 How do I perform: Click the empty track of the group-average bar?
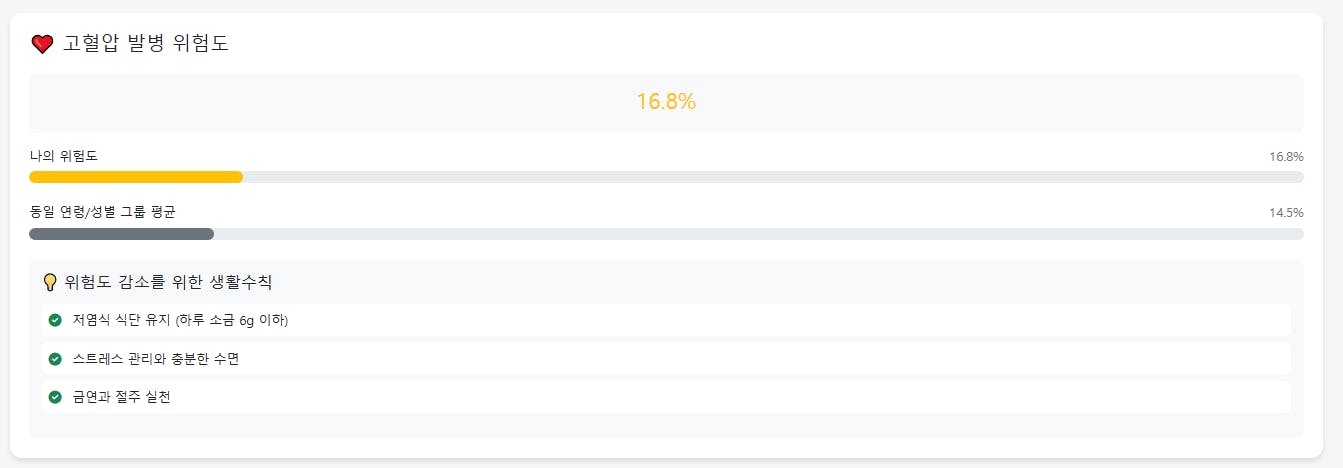click(x=759, y=234)
